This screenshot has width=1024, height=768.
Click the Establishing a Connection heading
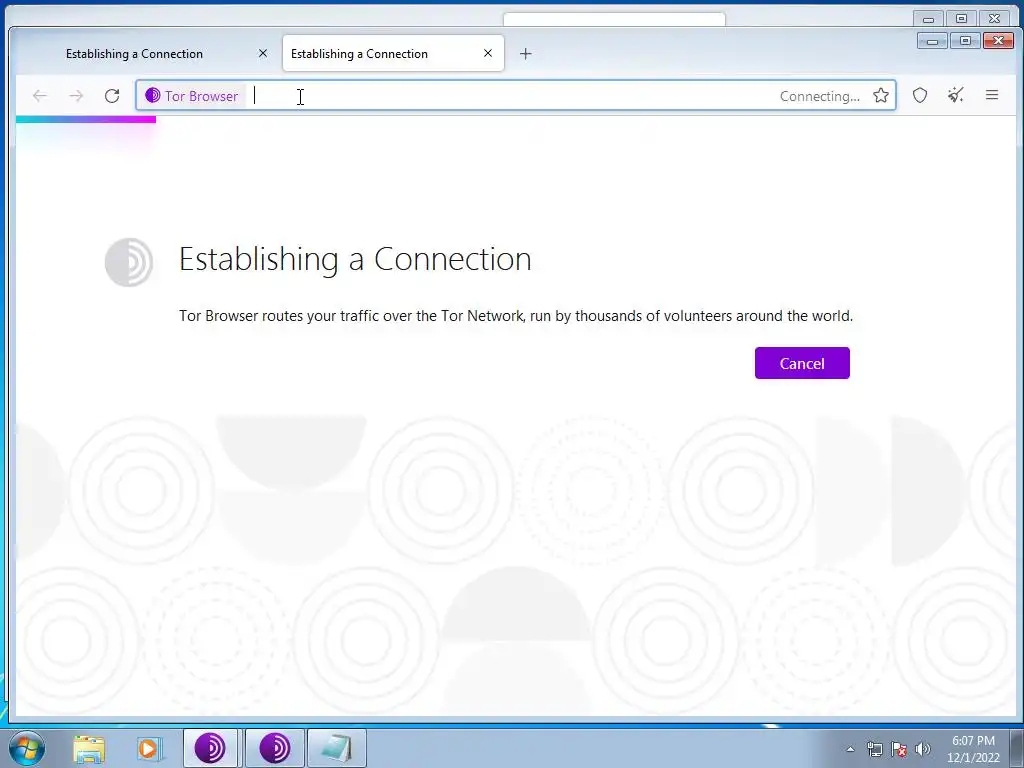coord(355,259)
